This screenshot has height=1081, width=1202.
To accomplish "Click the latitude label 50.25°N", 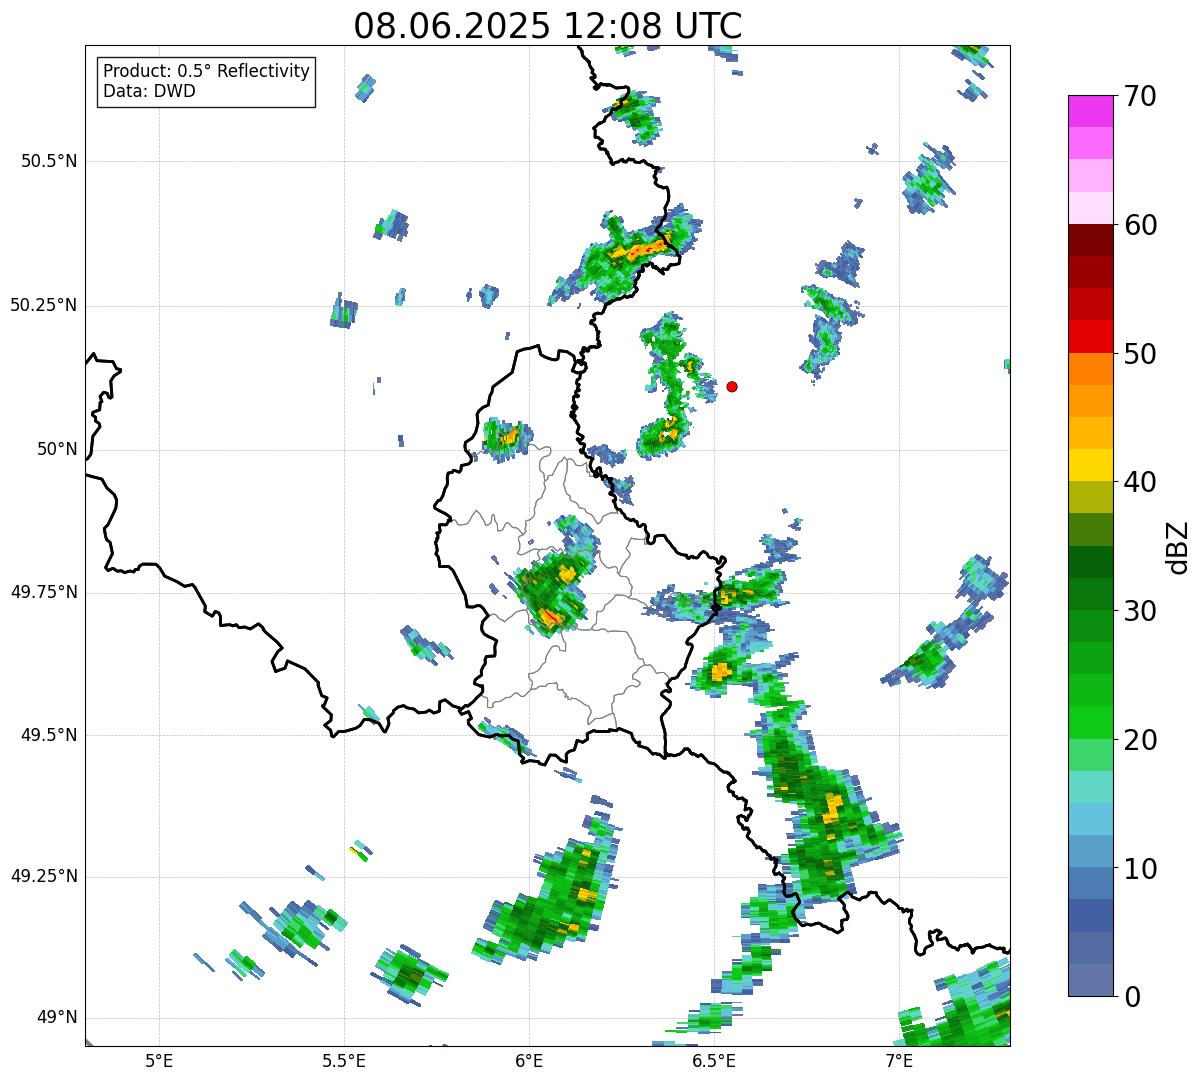I will pyautogui.click(x=44, y=305).
